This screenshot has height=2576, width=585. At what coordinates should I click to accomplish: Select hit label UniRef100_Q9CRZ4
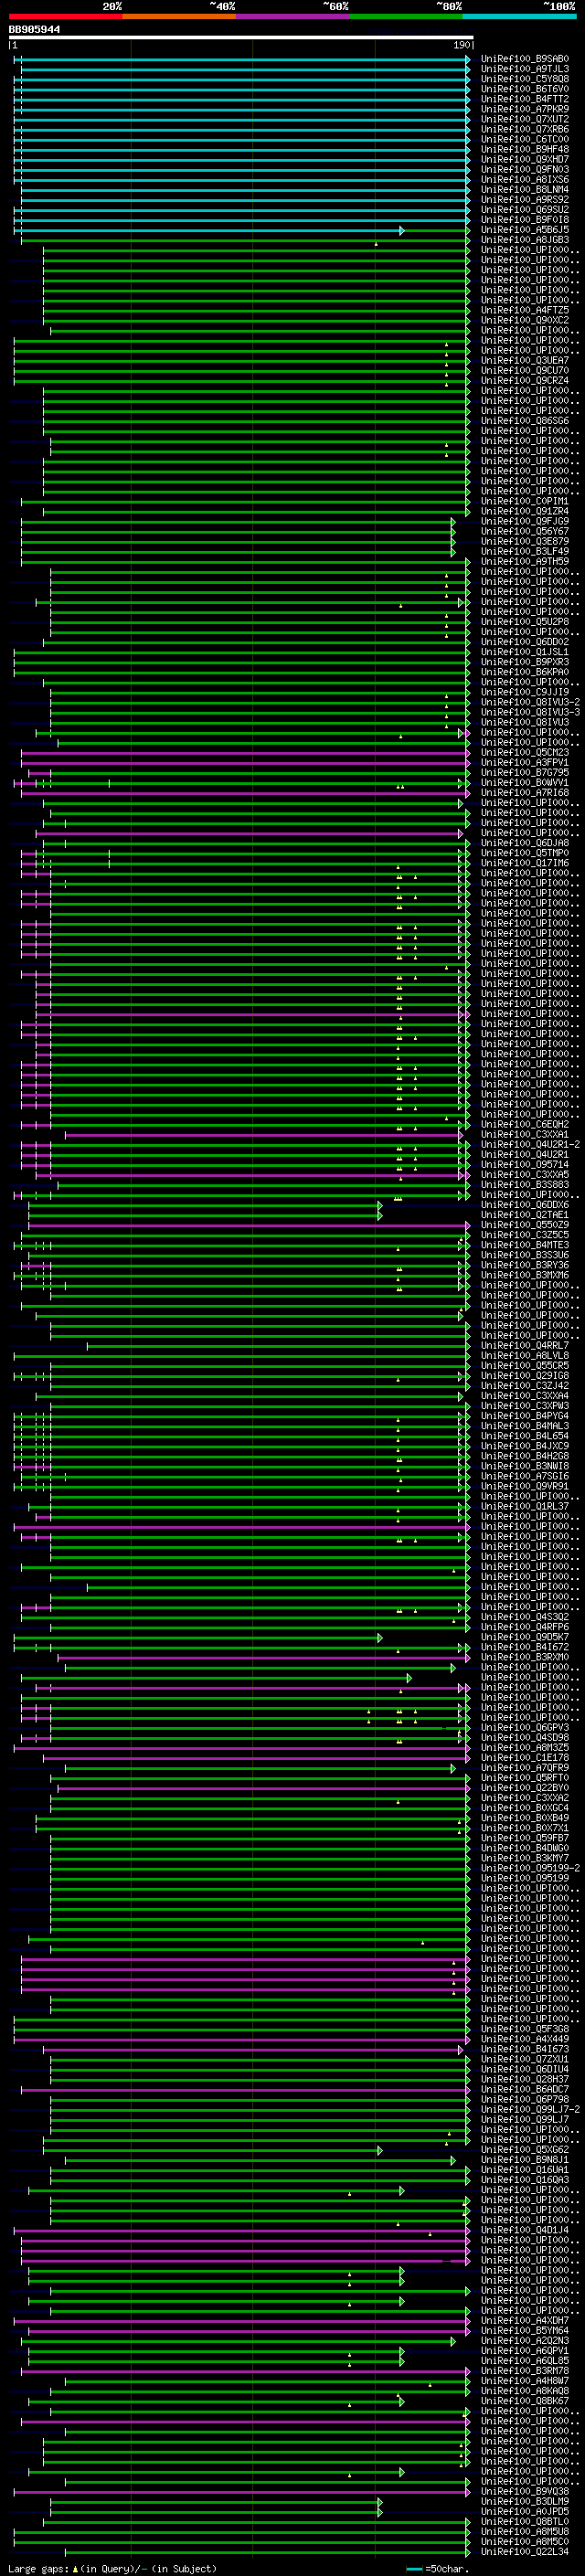click(x=525, y=381)
